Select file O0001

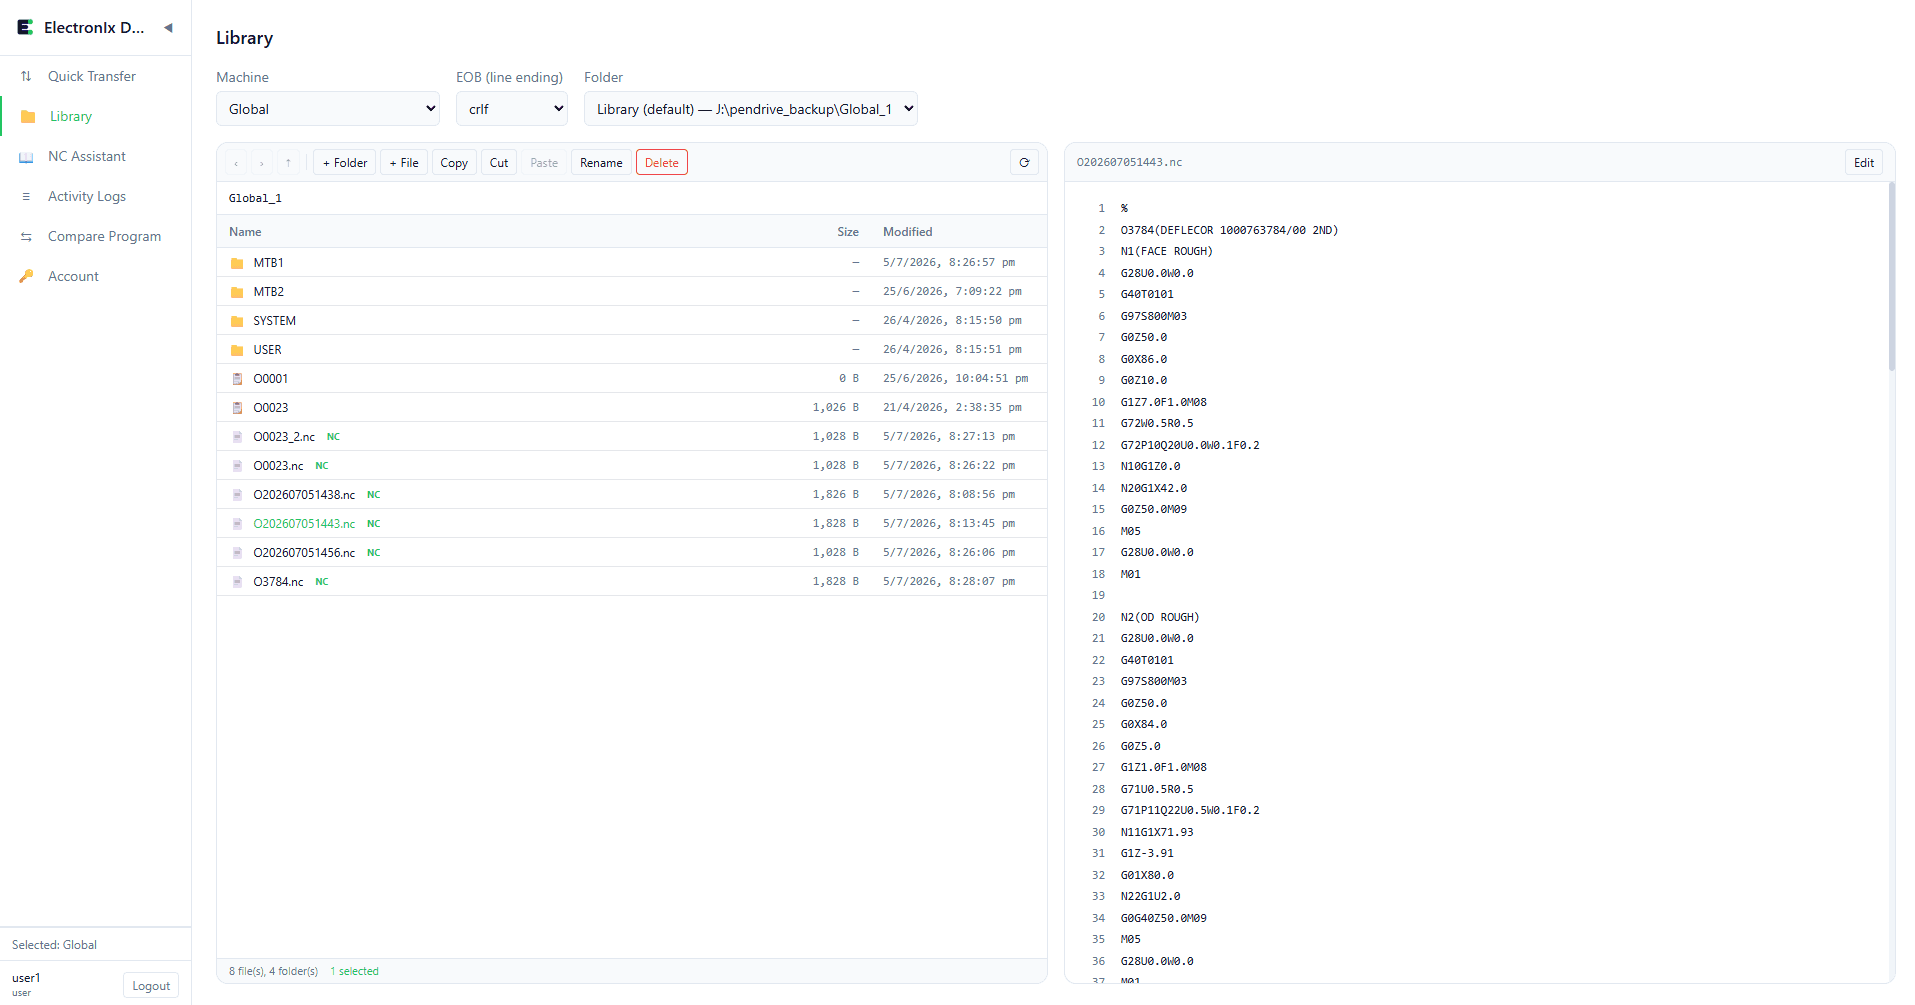(632, 378)
